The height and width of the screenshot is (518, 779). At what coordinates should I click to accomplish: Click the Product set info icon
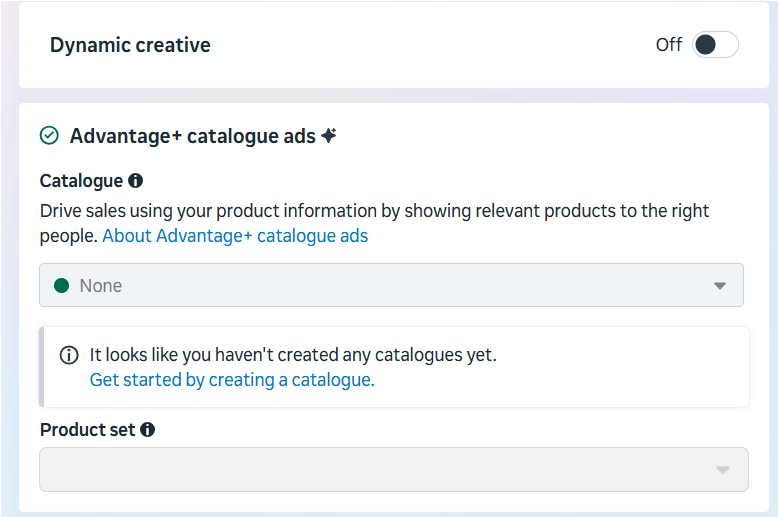[148, 430]
